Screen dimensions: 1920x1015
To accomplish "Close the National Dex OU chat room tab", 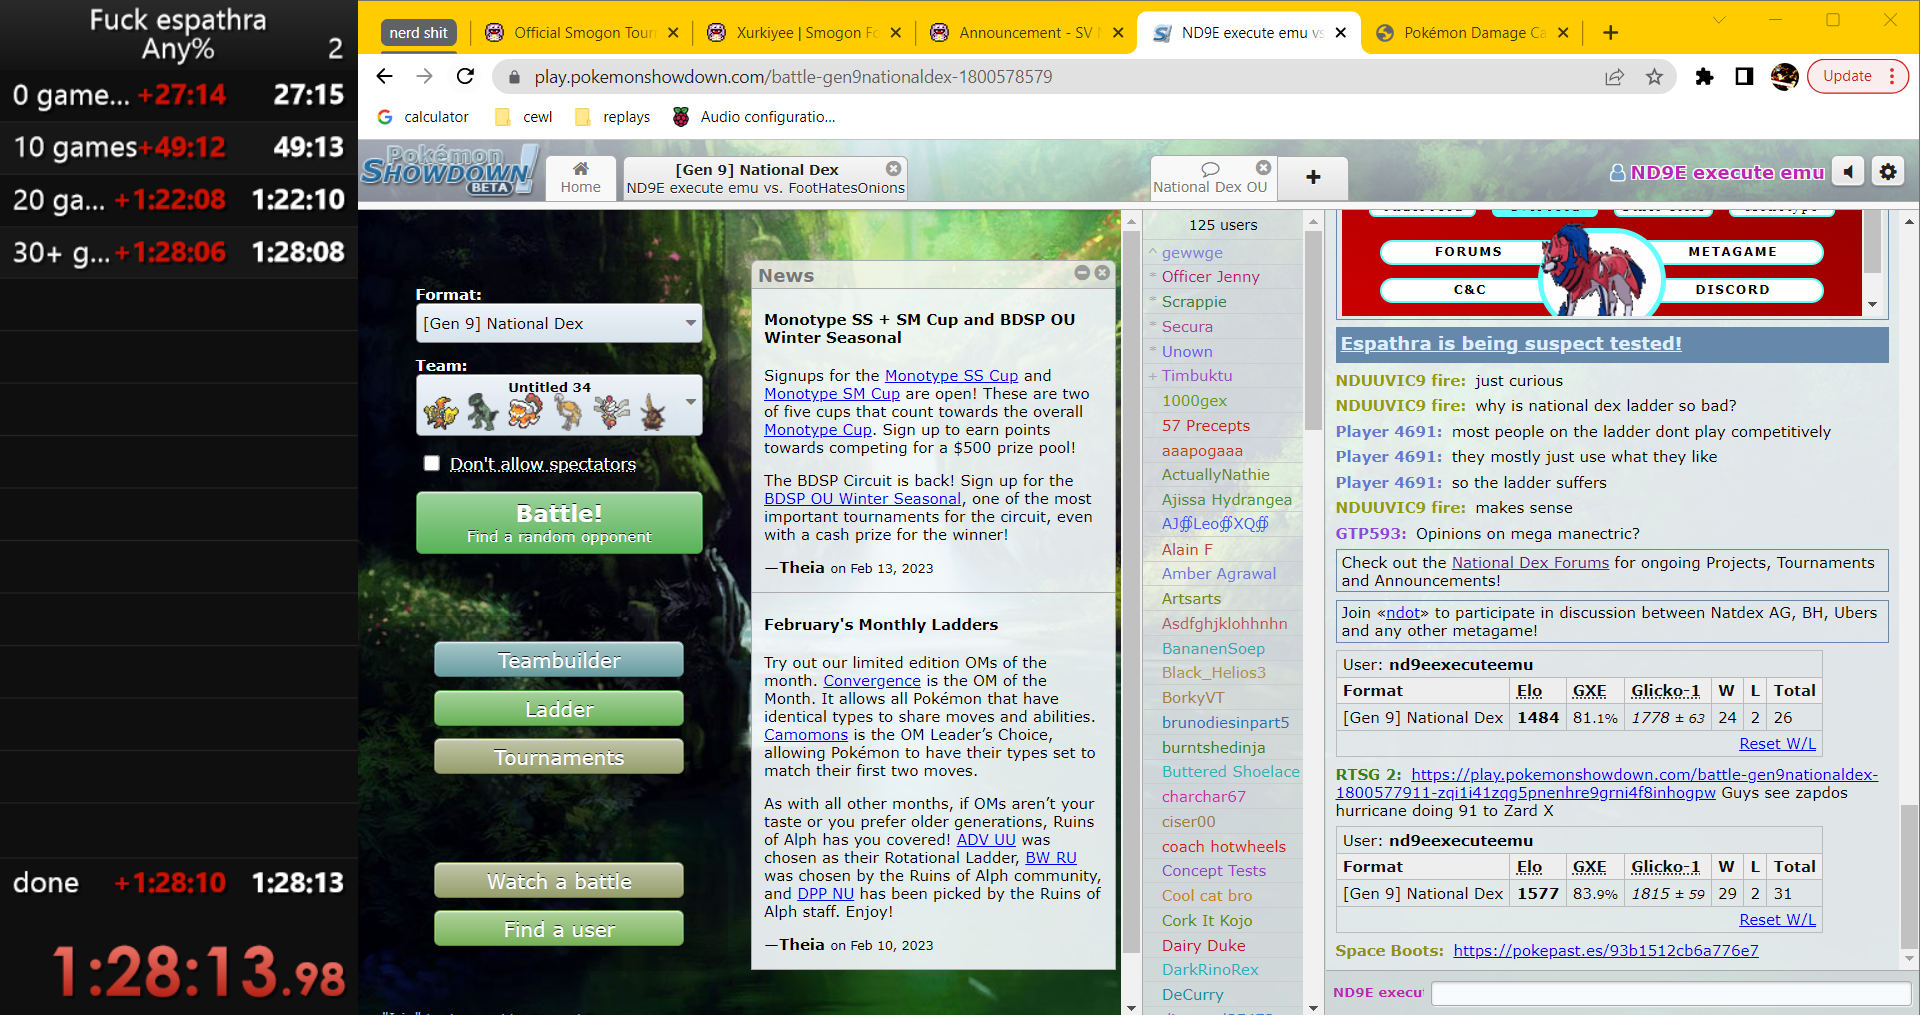I will click(x=1264, y=168).
